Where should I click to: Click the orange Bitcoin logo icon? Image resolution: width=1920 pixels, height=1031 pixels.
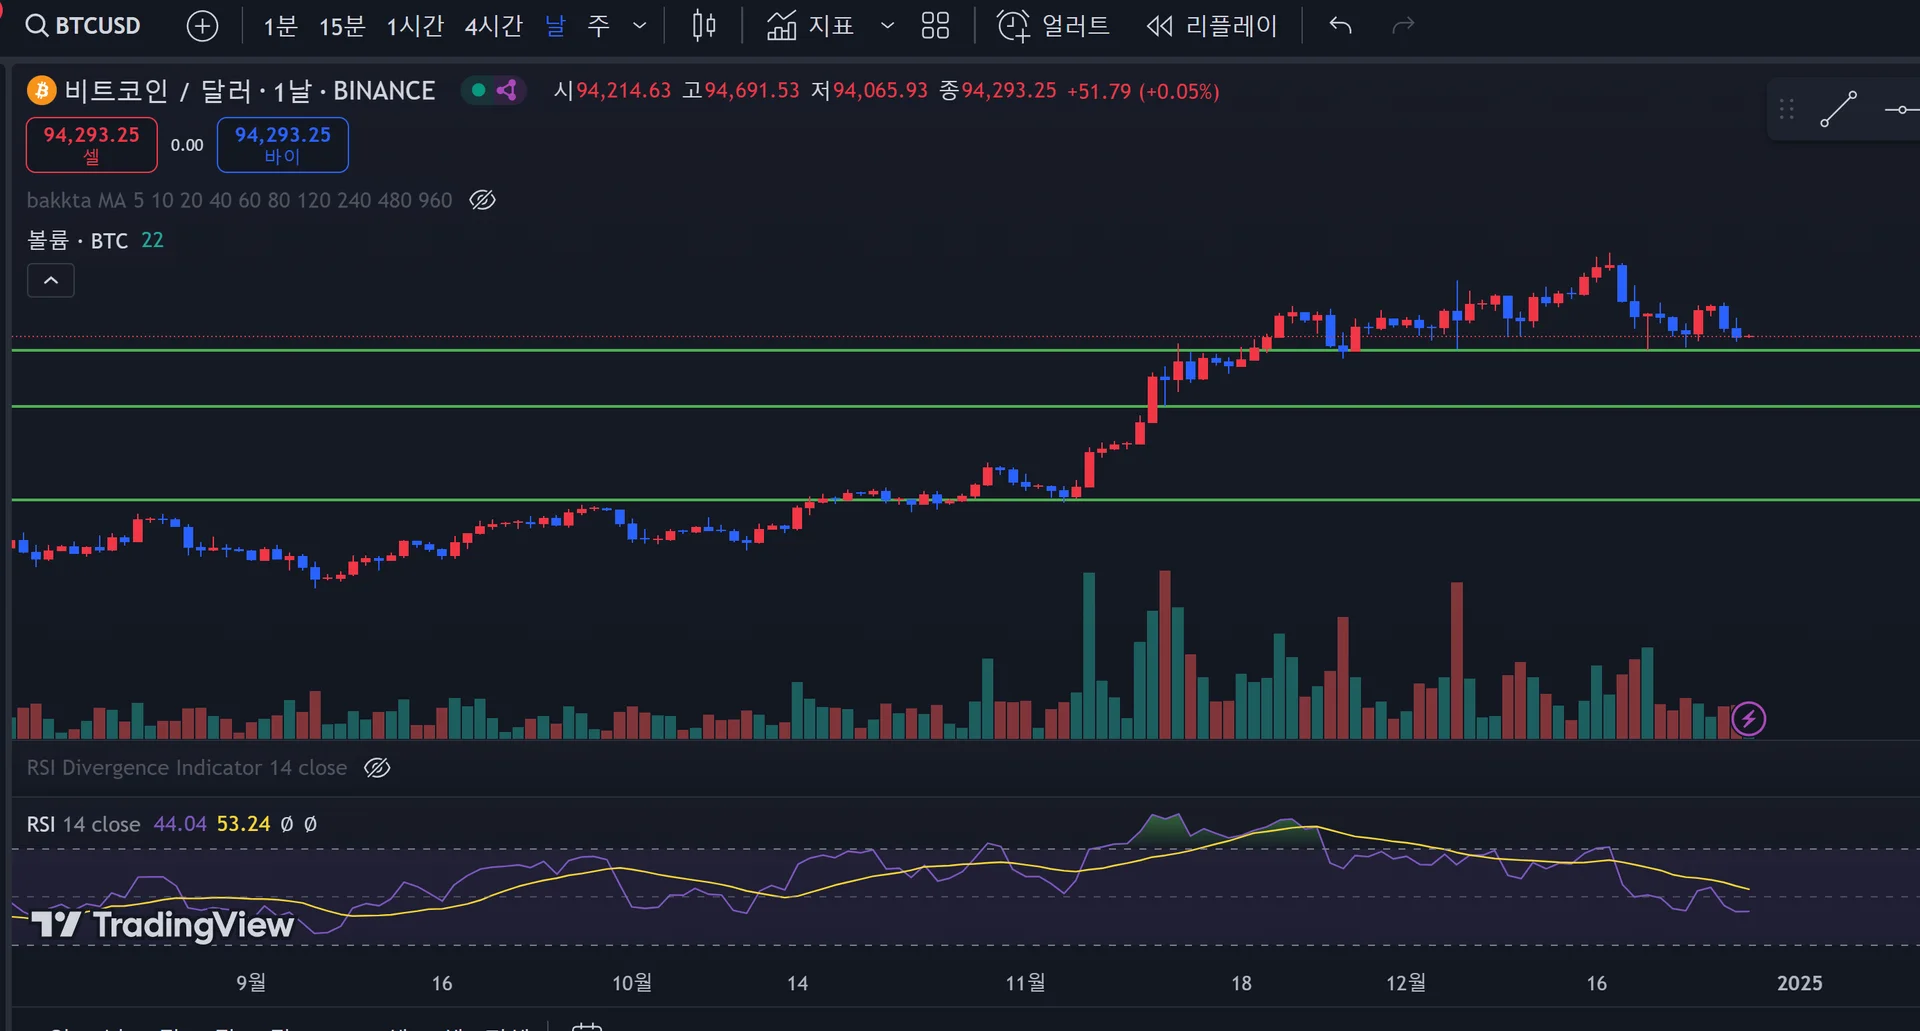pyautogui.click(x=41, y=91)
